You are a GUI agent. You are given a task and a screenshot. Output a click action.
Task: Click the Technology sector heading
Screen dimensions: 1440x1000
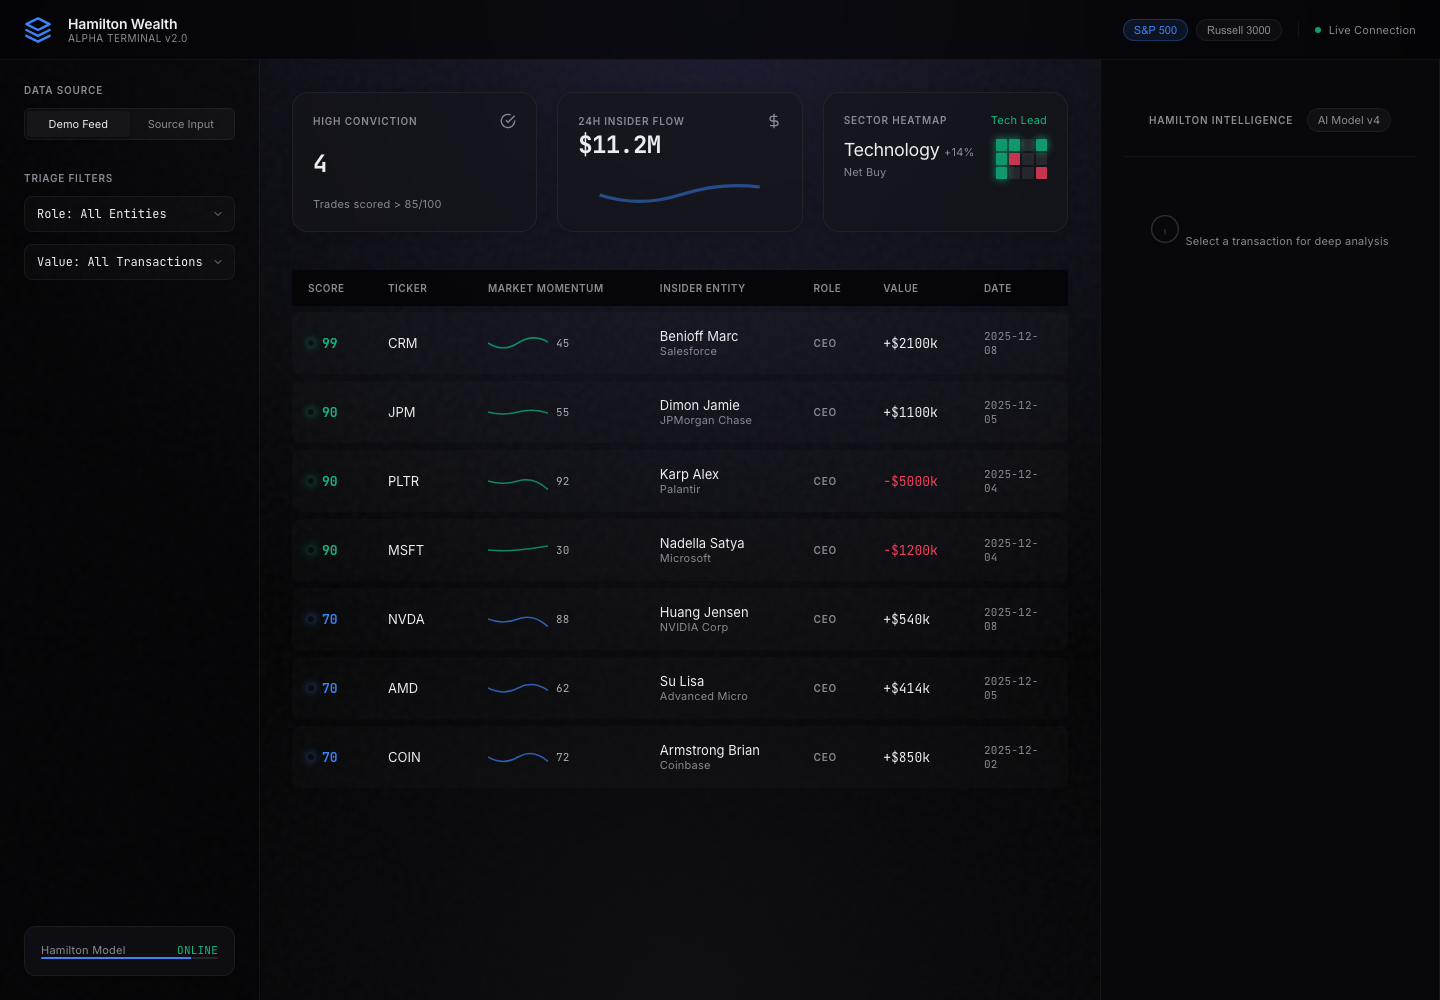click(x=891, y=150)
